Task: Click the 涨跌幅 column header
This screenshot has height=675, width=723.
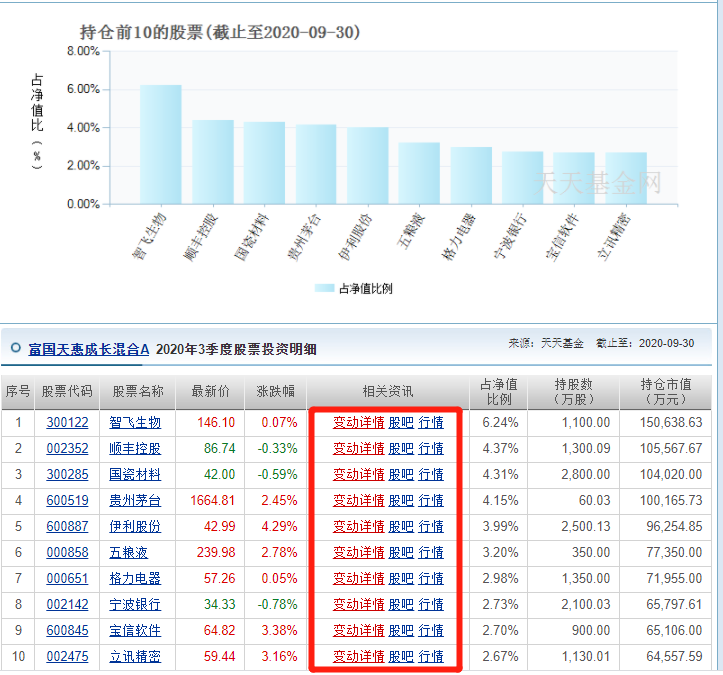Action: coord(276,391)
